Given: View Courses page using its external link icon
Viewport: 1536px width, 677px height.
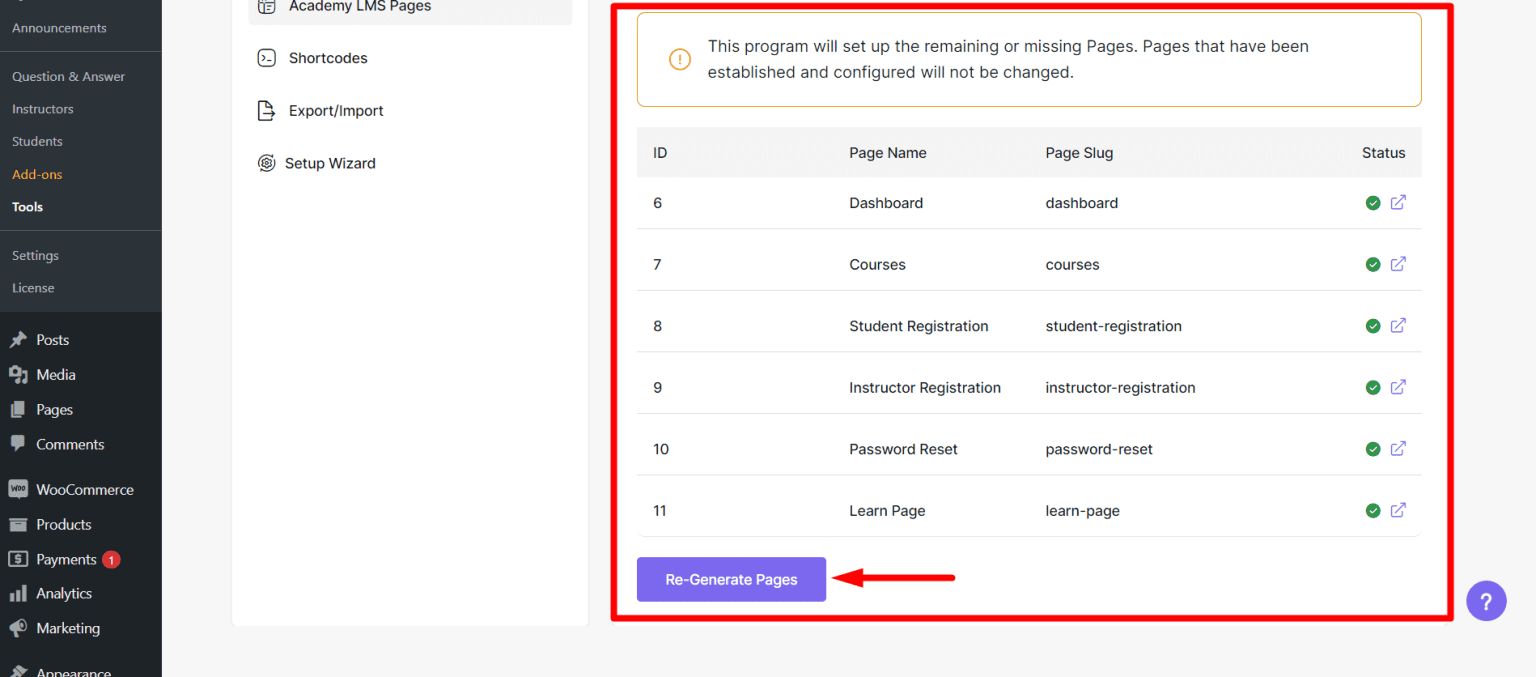Looking at the screenshot, I should coord(1398,264).
